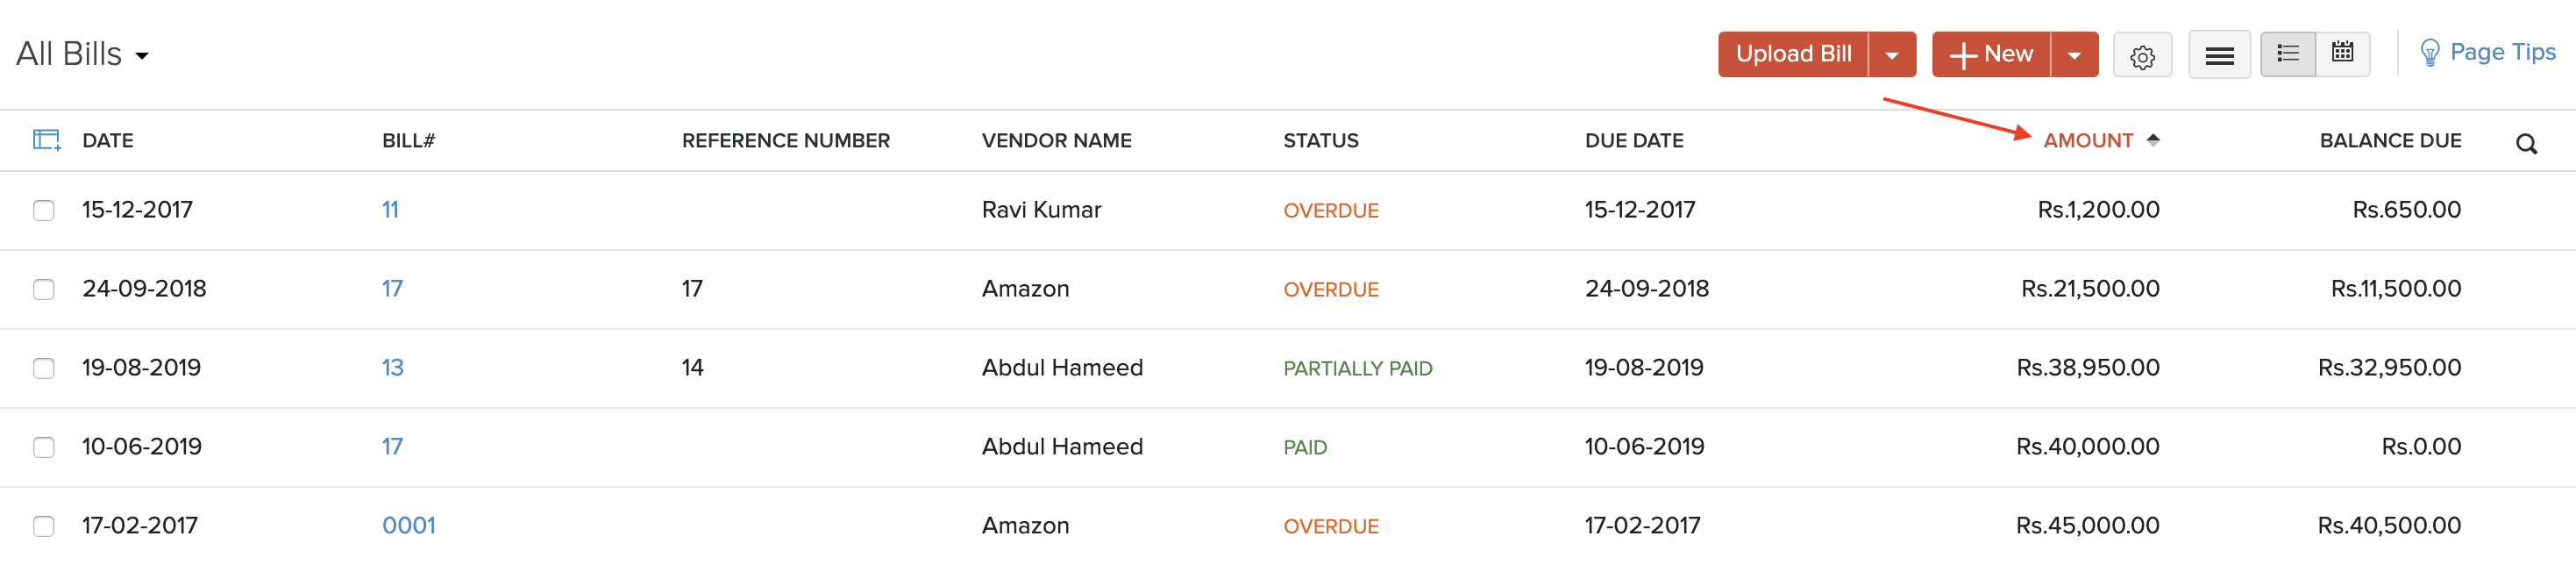Image resolution: width=2576 pixels, height=565 pixels.
Task: Click the New bill button
Action: click(x=1990, y=54)
